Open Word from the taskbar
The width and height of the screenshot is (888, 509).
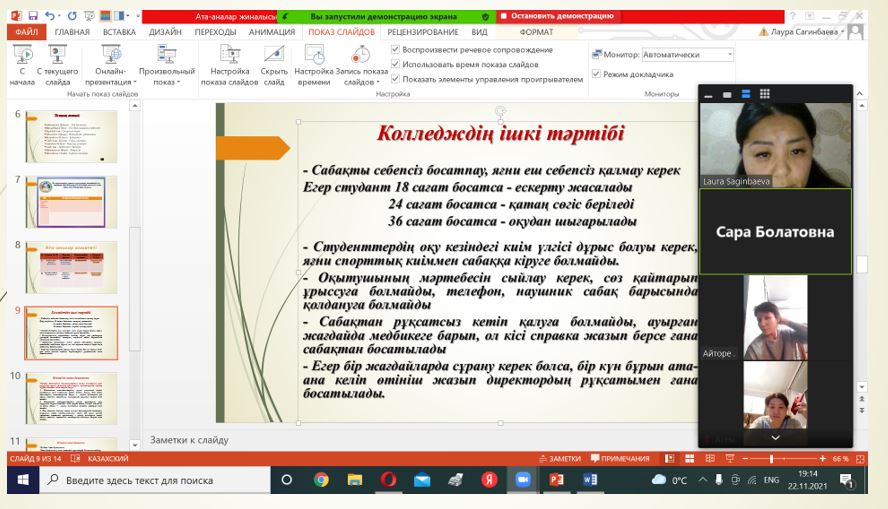590,480
